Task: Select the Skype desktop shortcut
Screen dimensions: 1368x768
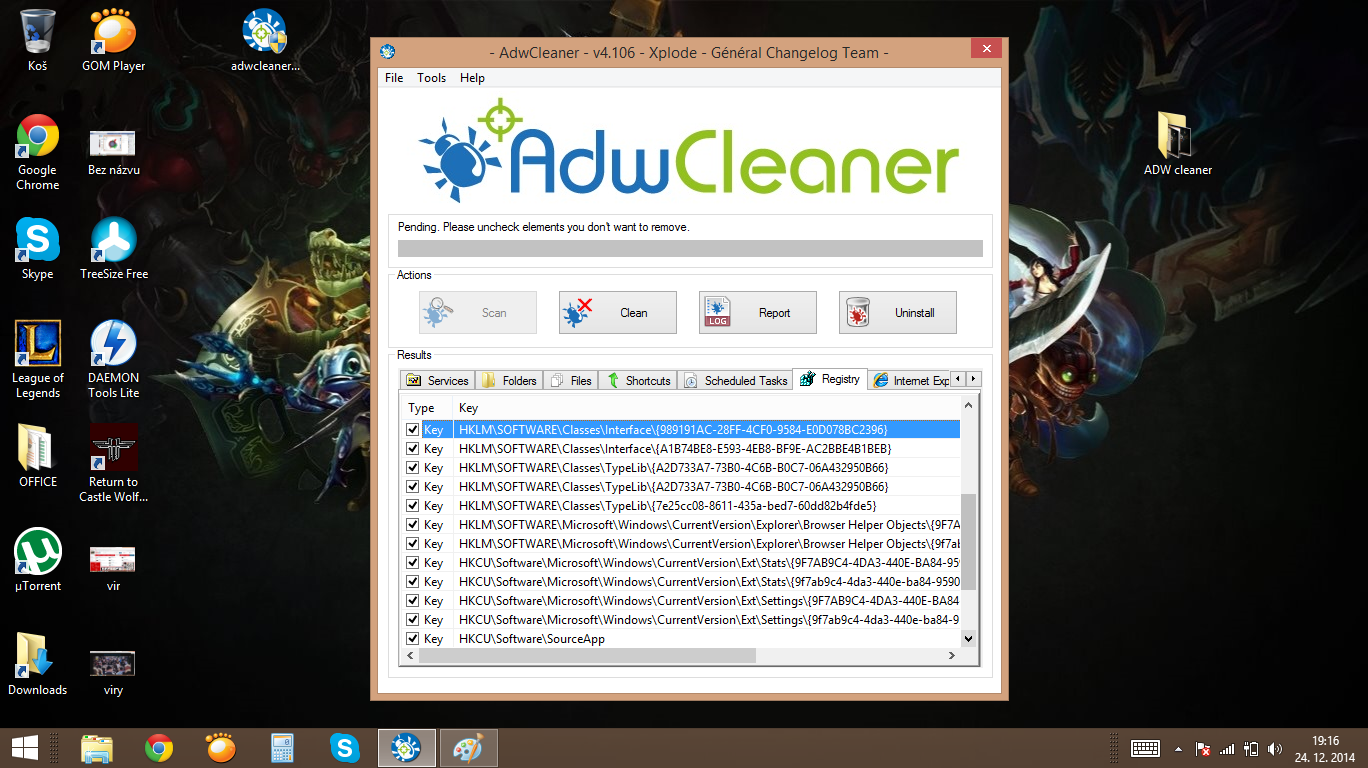Action: 38,249
